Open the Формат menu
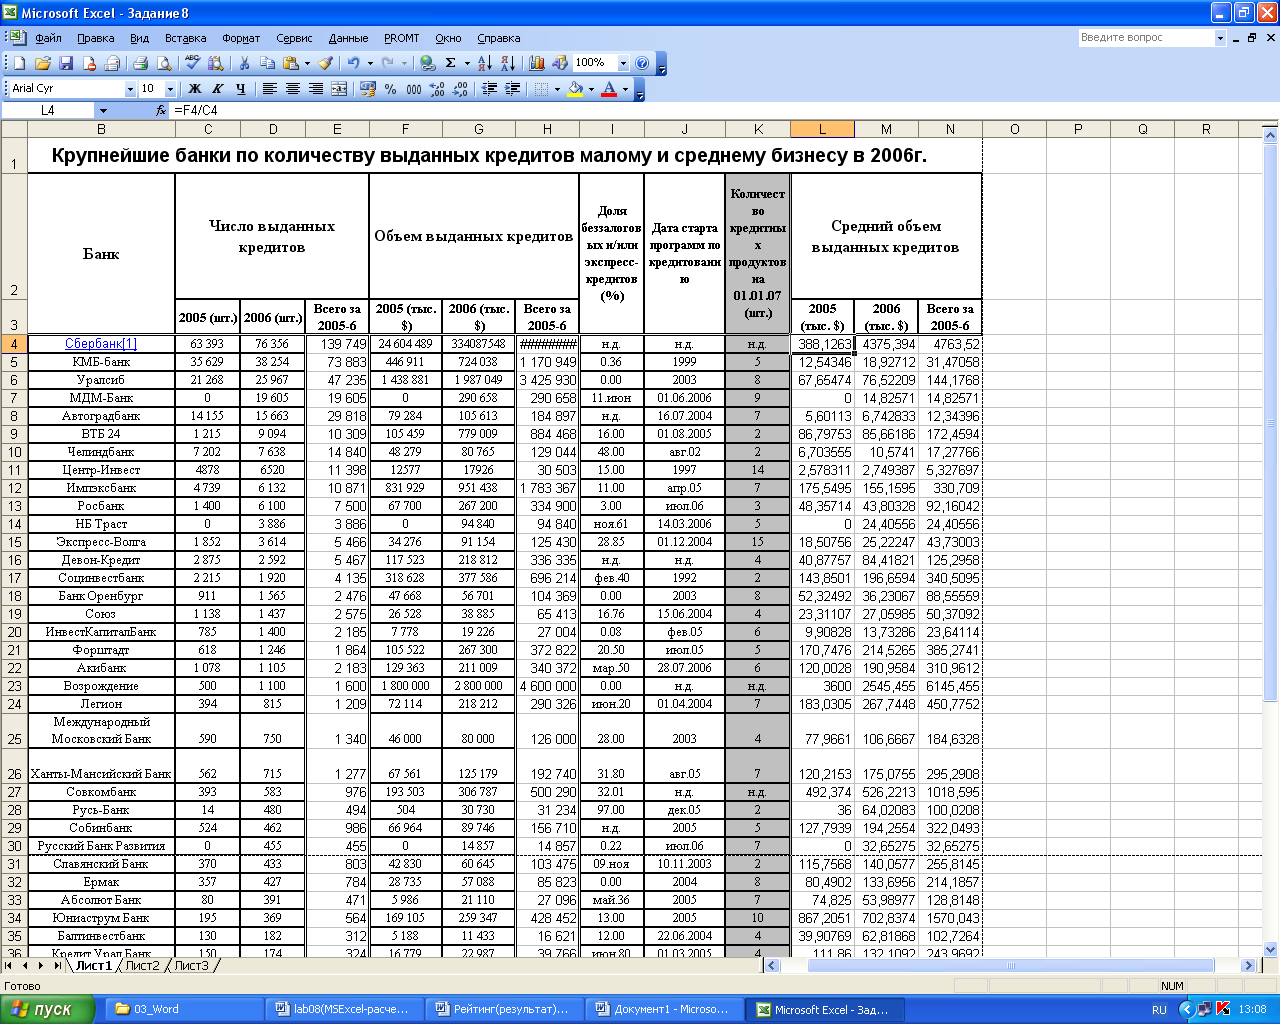The image size is (1280, 1024). [x=241, y=38]
